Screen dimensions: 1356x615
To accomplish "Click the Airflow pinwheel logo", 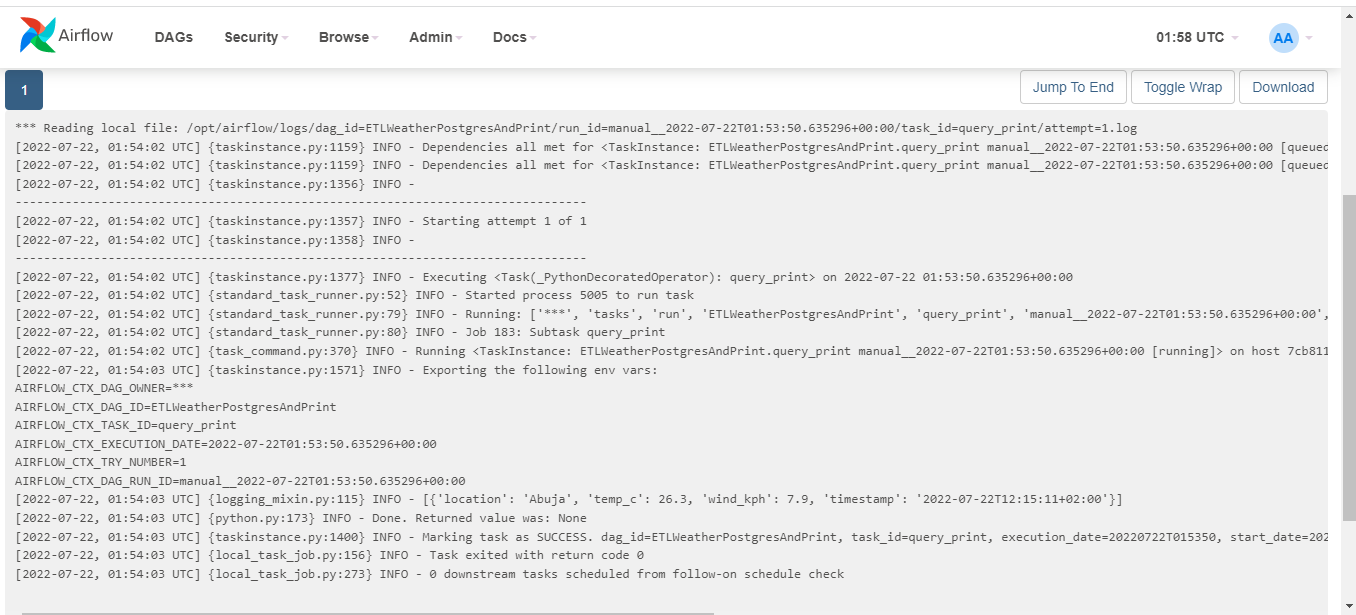I will pos(39,33).
